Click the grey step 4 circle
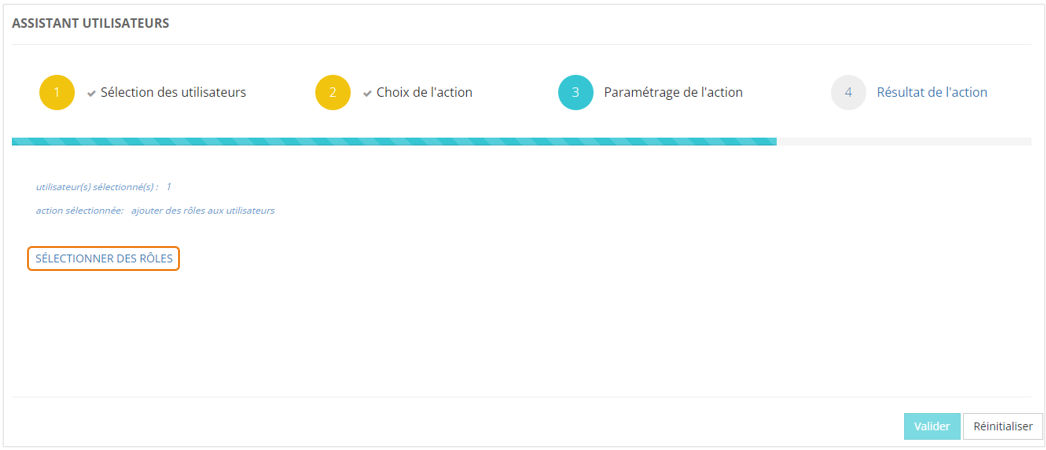Screen dimensions: 1046x450 pos(848,92)
